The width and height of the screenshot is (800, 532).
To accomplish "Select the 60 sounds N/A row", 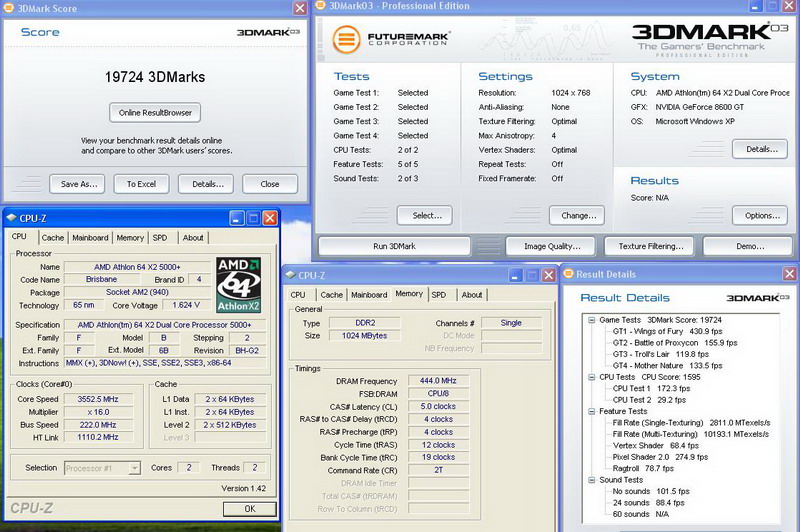I will click(x=641, y=514).
